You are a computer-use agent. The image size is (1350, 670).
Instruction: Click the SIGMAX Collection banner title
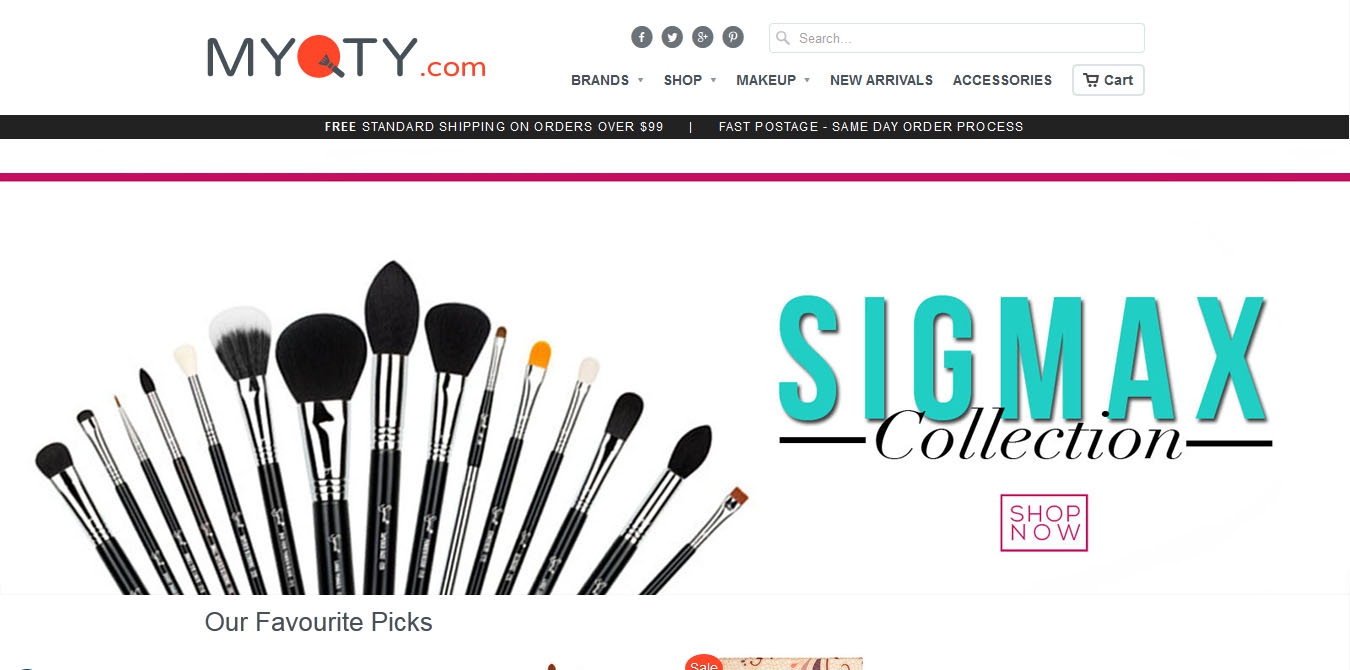[x=1025, y=378]
